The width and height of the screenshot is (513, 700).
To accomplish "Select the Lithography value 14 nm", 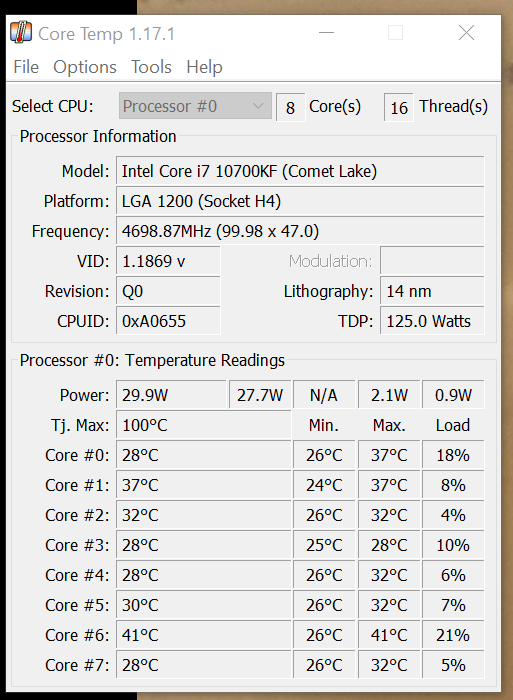I will click(432, 291).
